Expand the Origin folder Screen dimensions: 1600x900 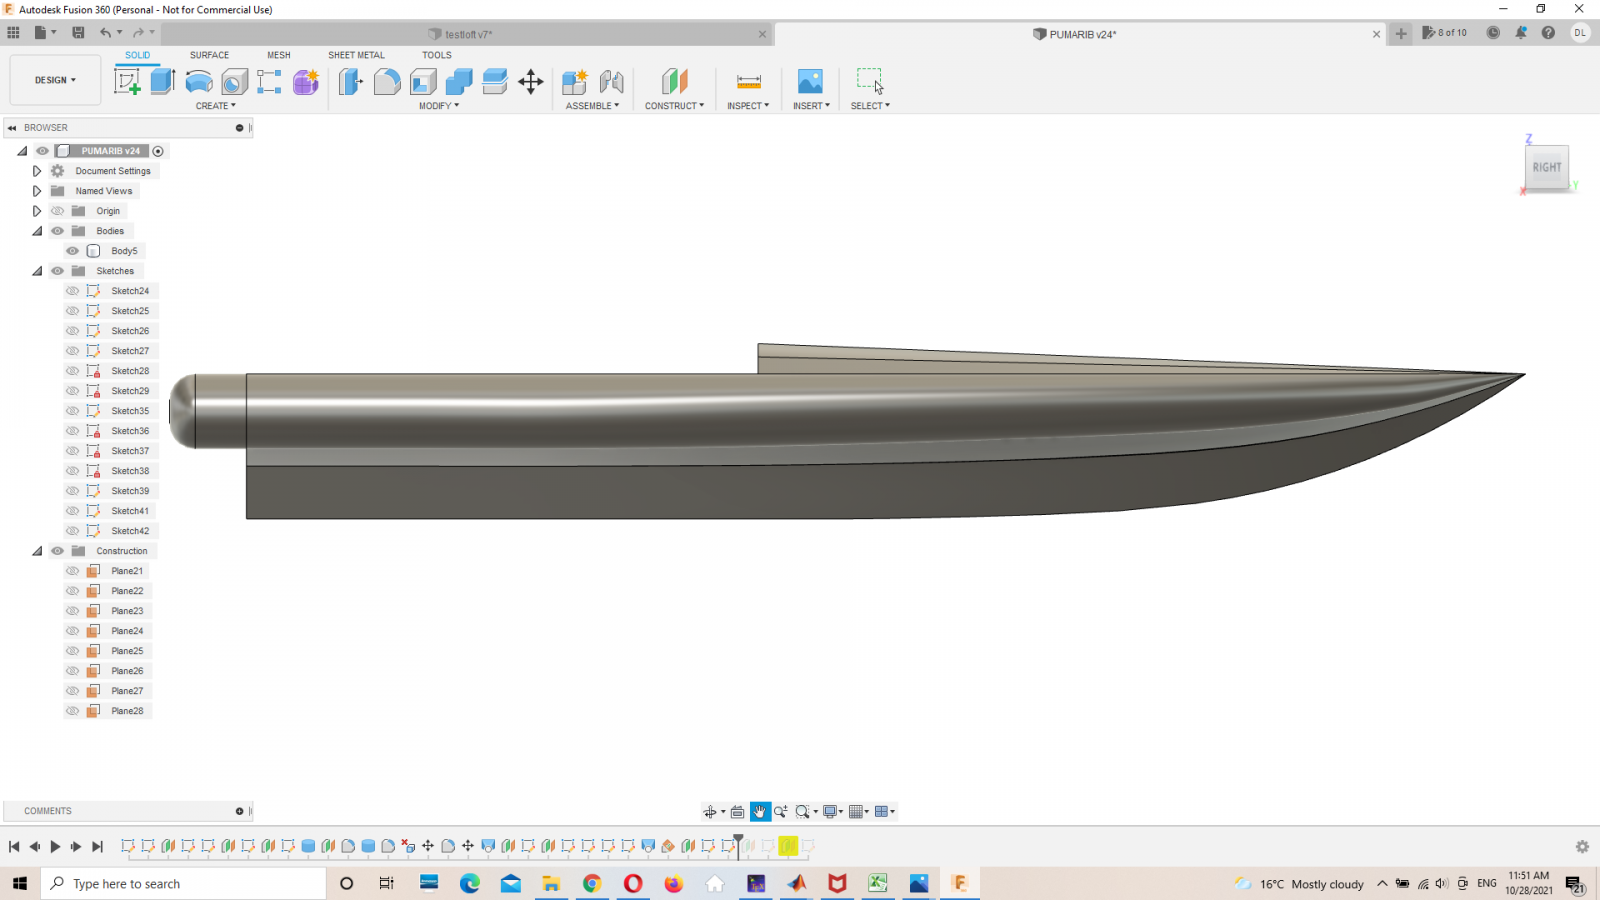37,211
